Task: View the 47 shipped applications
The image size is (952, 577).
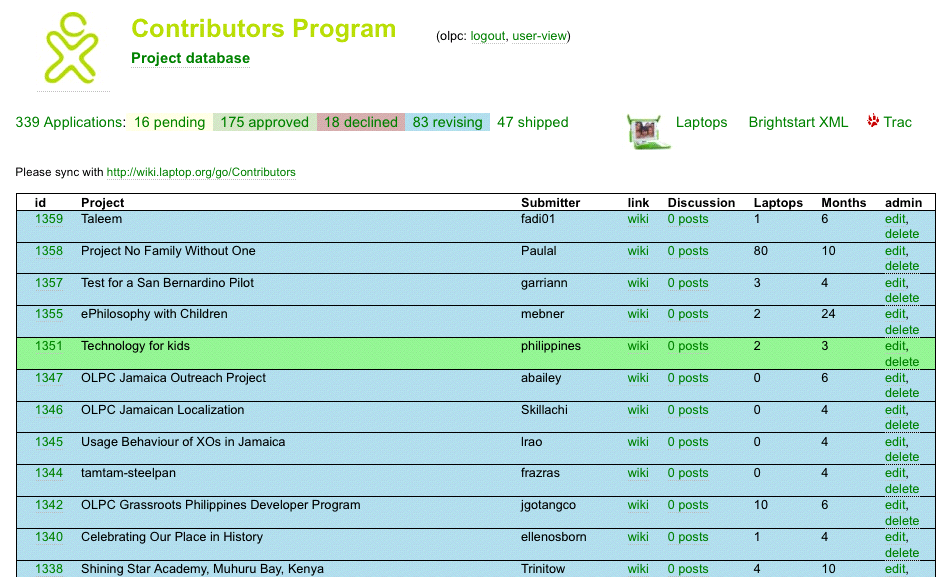Action: tap(532, 122)
